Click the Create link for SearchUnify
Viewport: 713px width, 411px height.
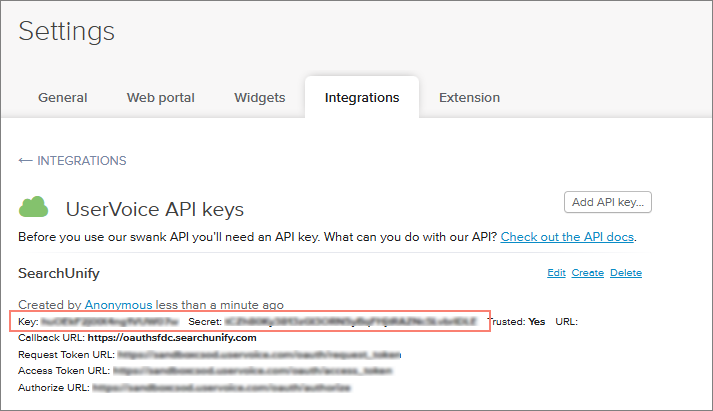click(587, 273)
